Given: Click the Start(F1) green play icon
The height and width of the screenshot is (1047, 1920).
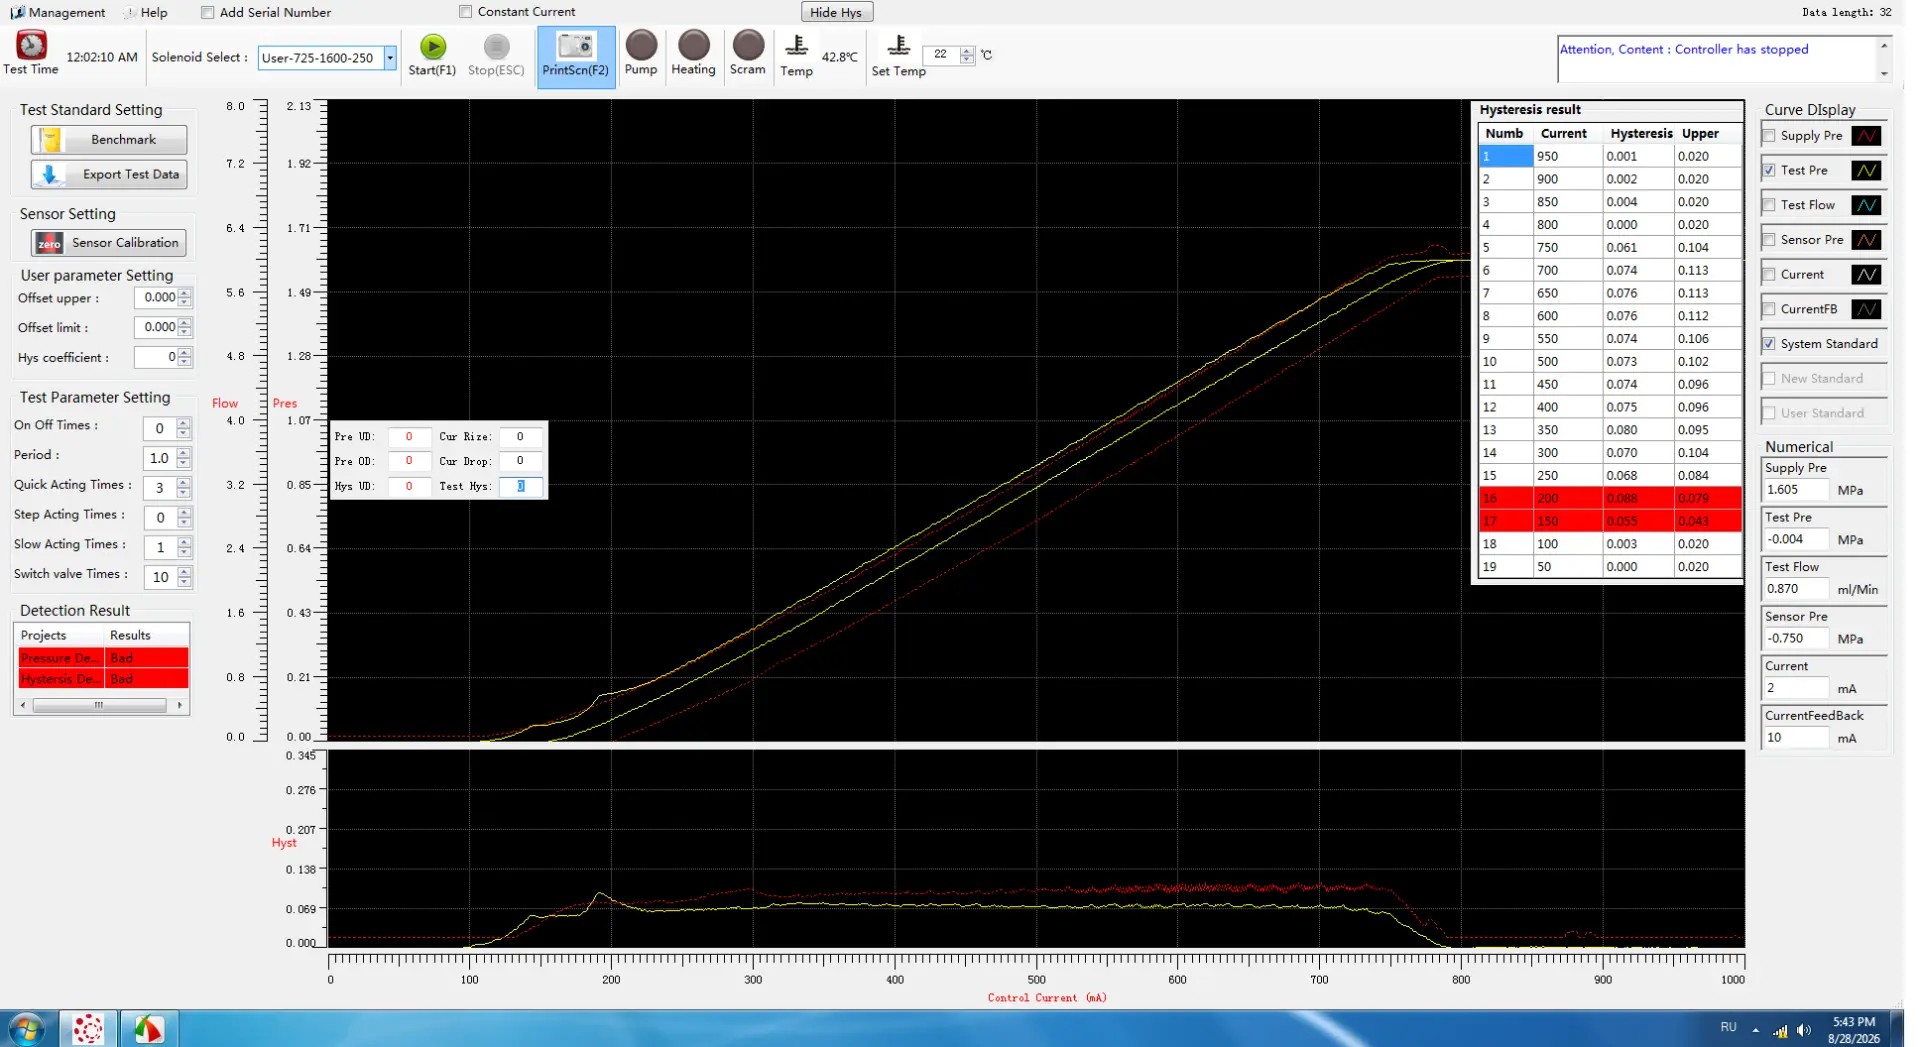Looking at the screenshot, I should 433,47.
